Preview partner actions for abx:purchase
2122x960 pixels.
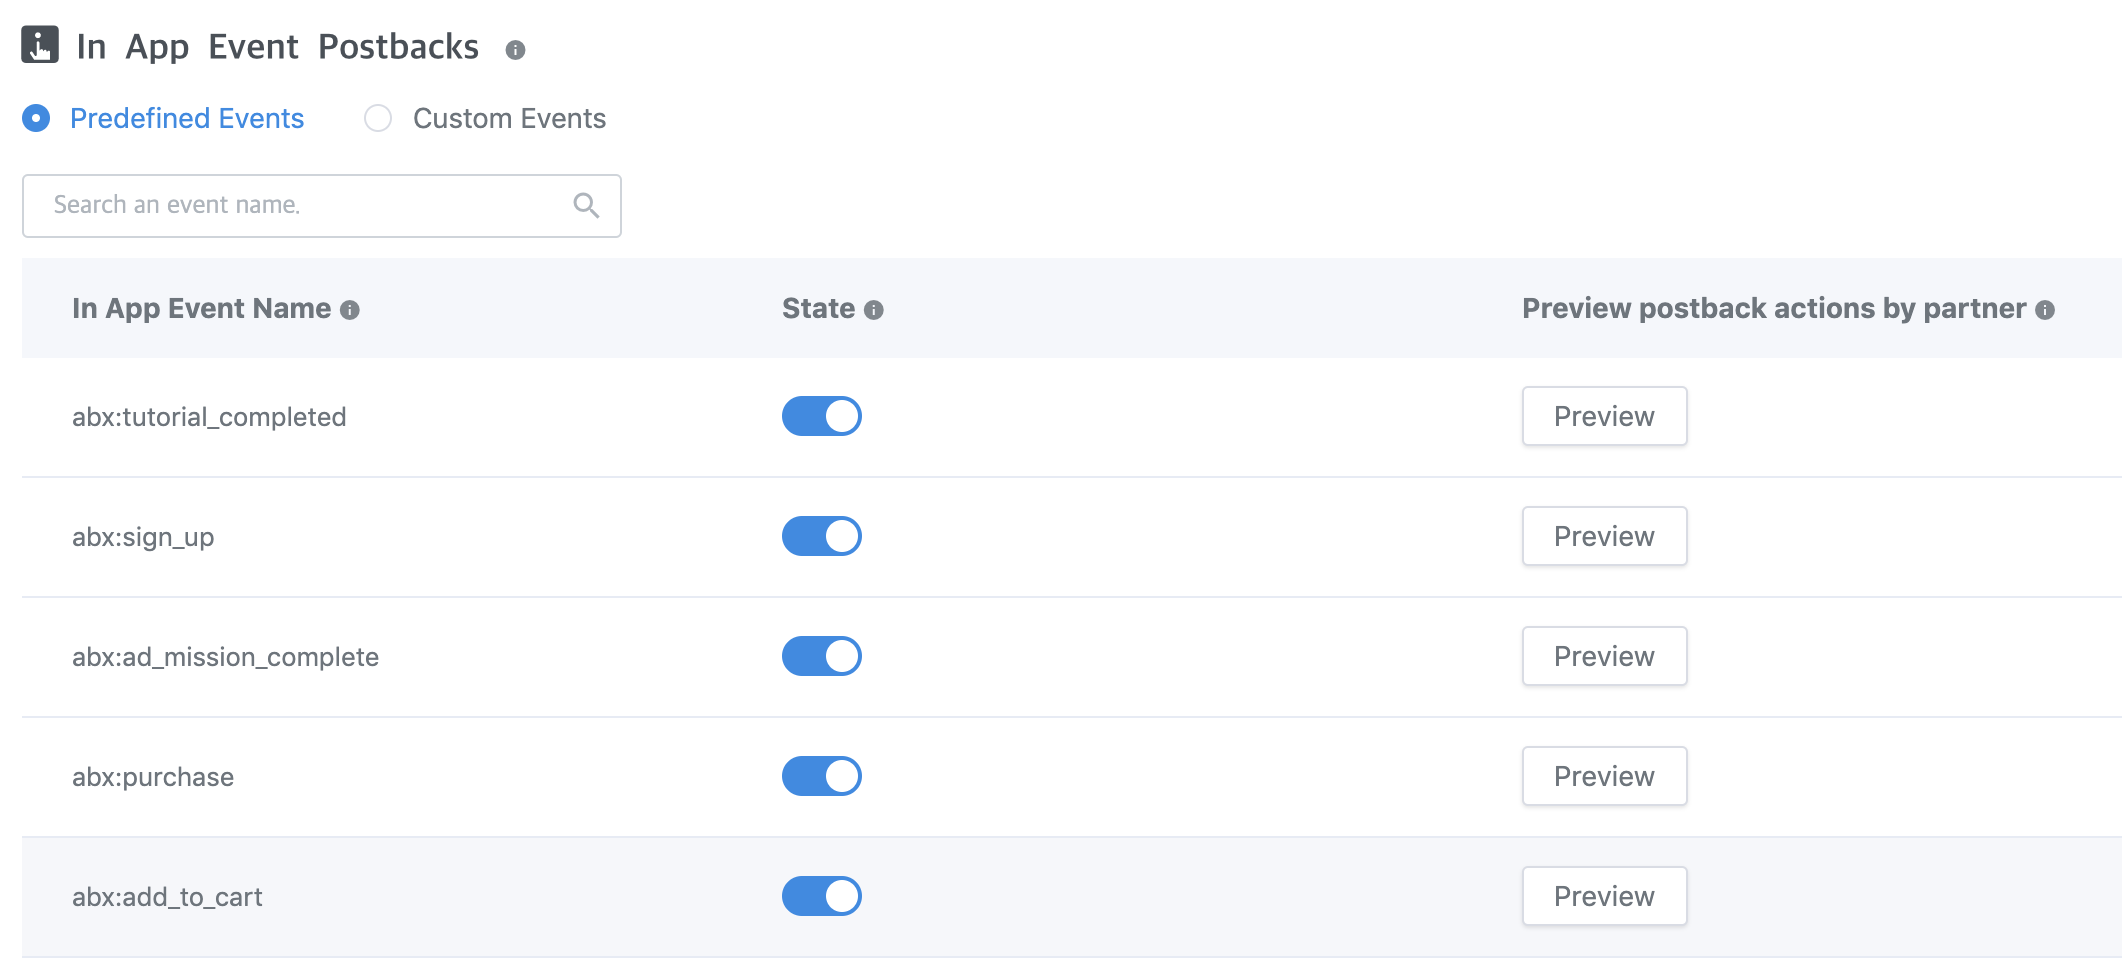click(x=1603, y=776)
